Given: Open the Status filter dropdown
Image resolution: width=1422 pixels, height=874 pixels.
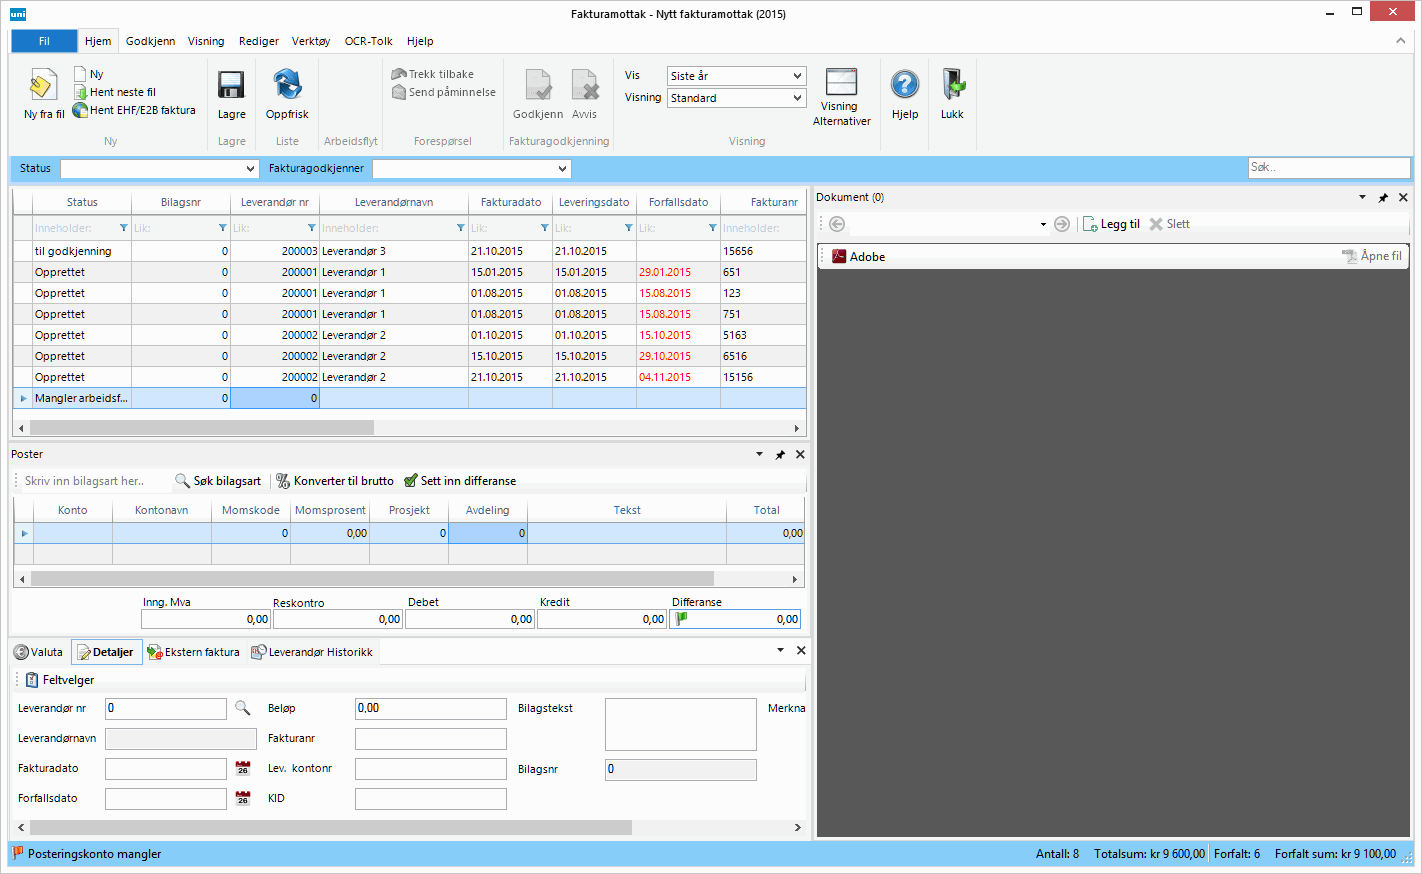Looking at the screenshot, I should click(250, 169).
